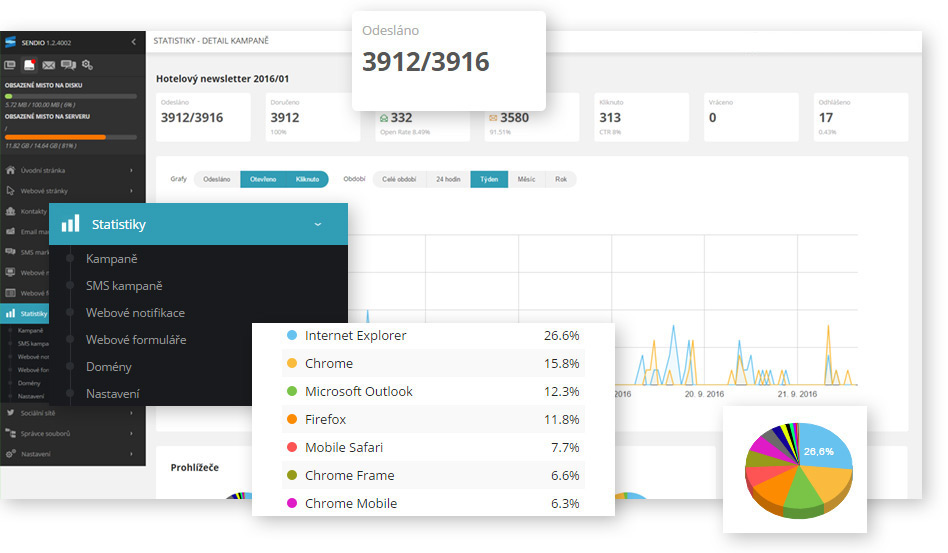948x553 pixels.
Task: Open Domény in the small sidebar submenu
Action: click(29, 383)
